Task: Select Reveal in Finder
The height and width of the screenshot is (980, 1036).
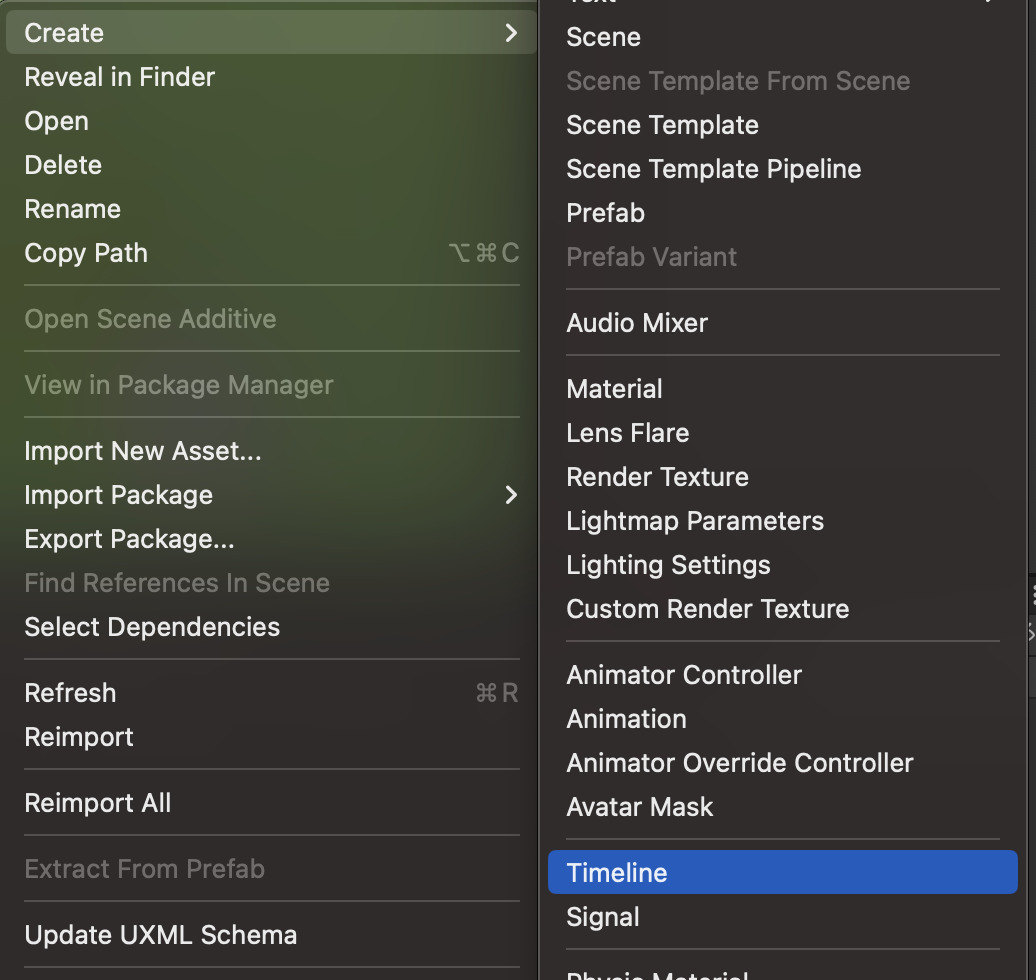Action: (119, 77)
